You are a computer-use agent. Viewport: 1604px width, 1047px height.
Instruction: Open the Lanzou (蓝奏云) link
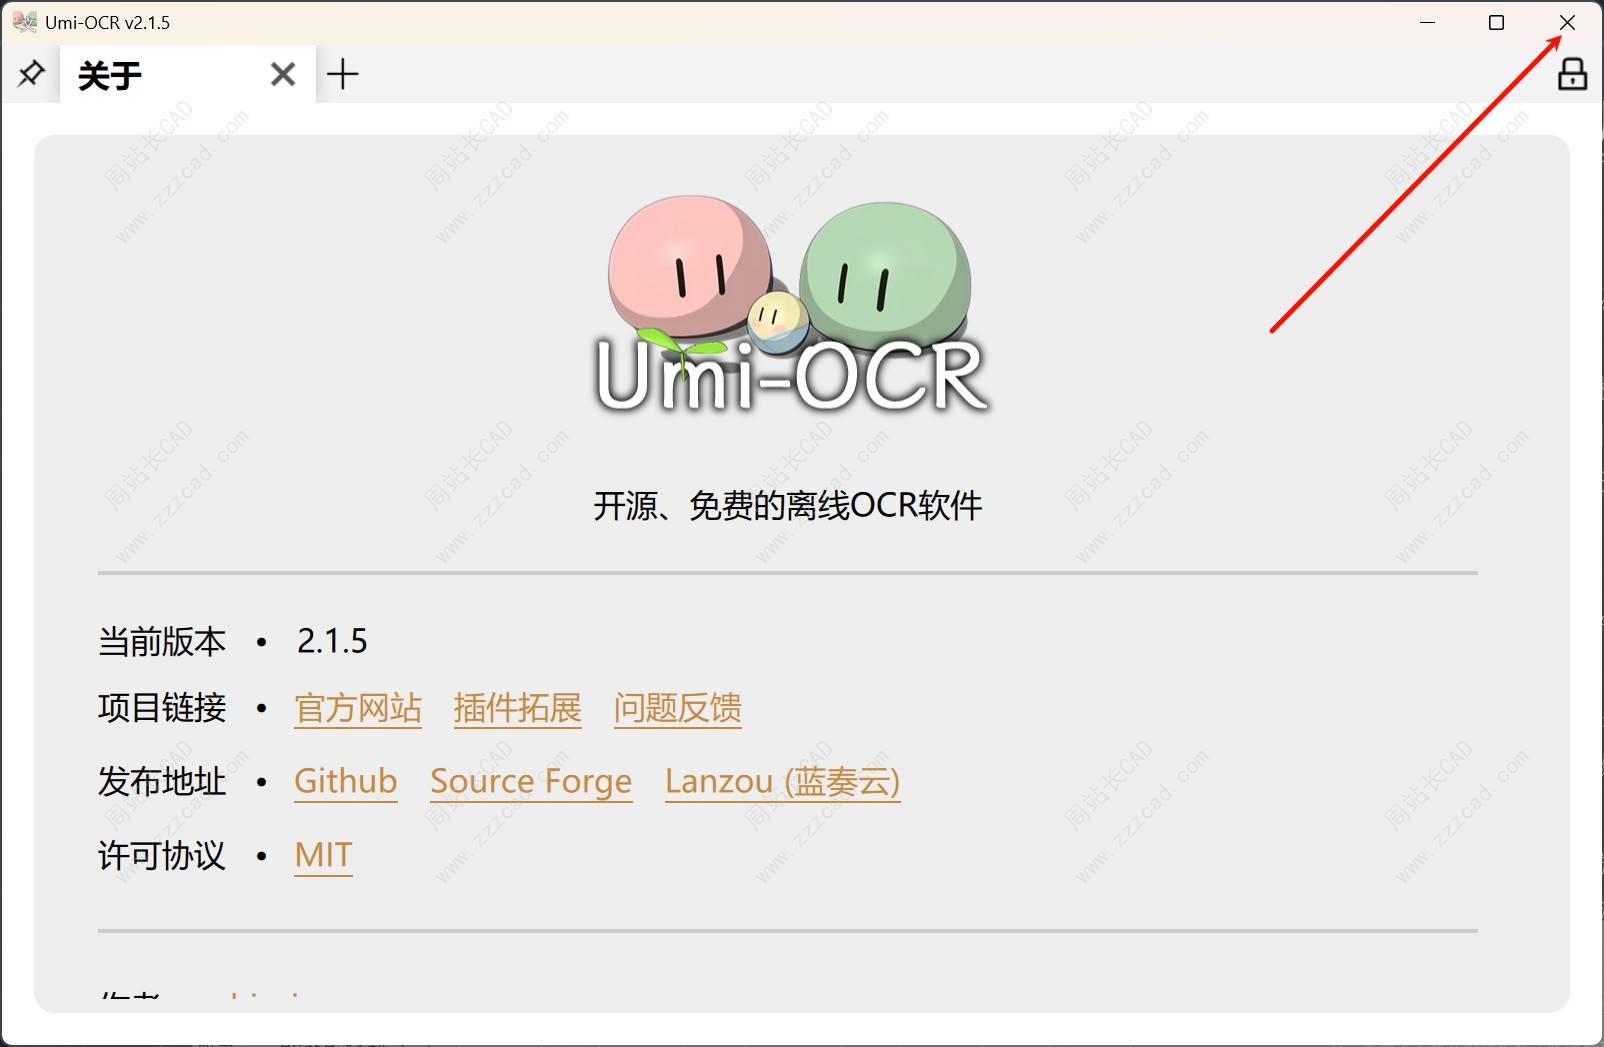783,781
